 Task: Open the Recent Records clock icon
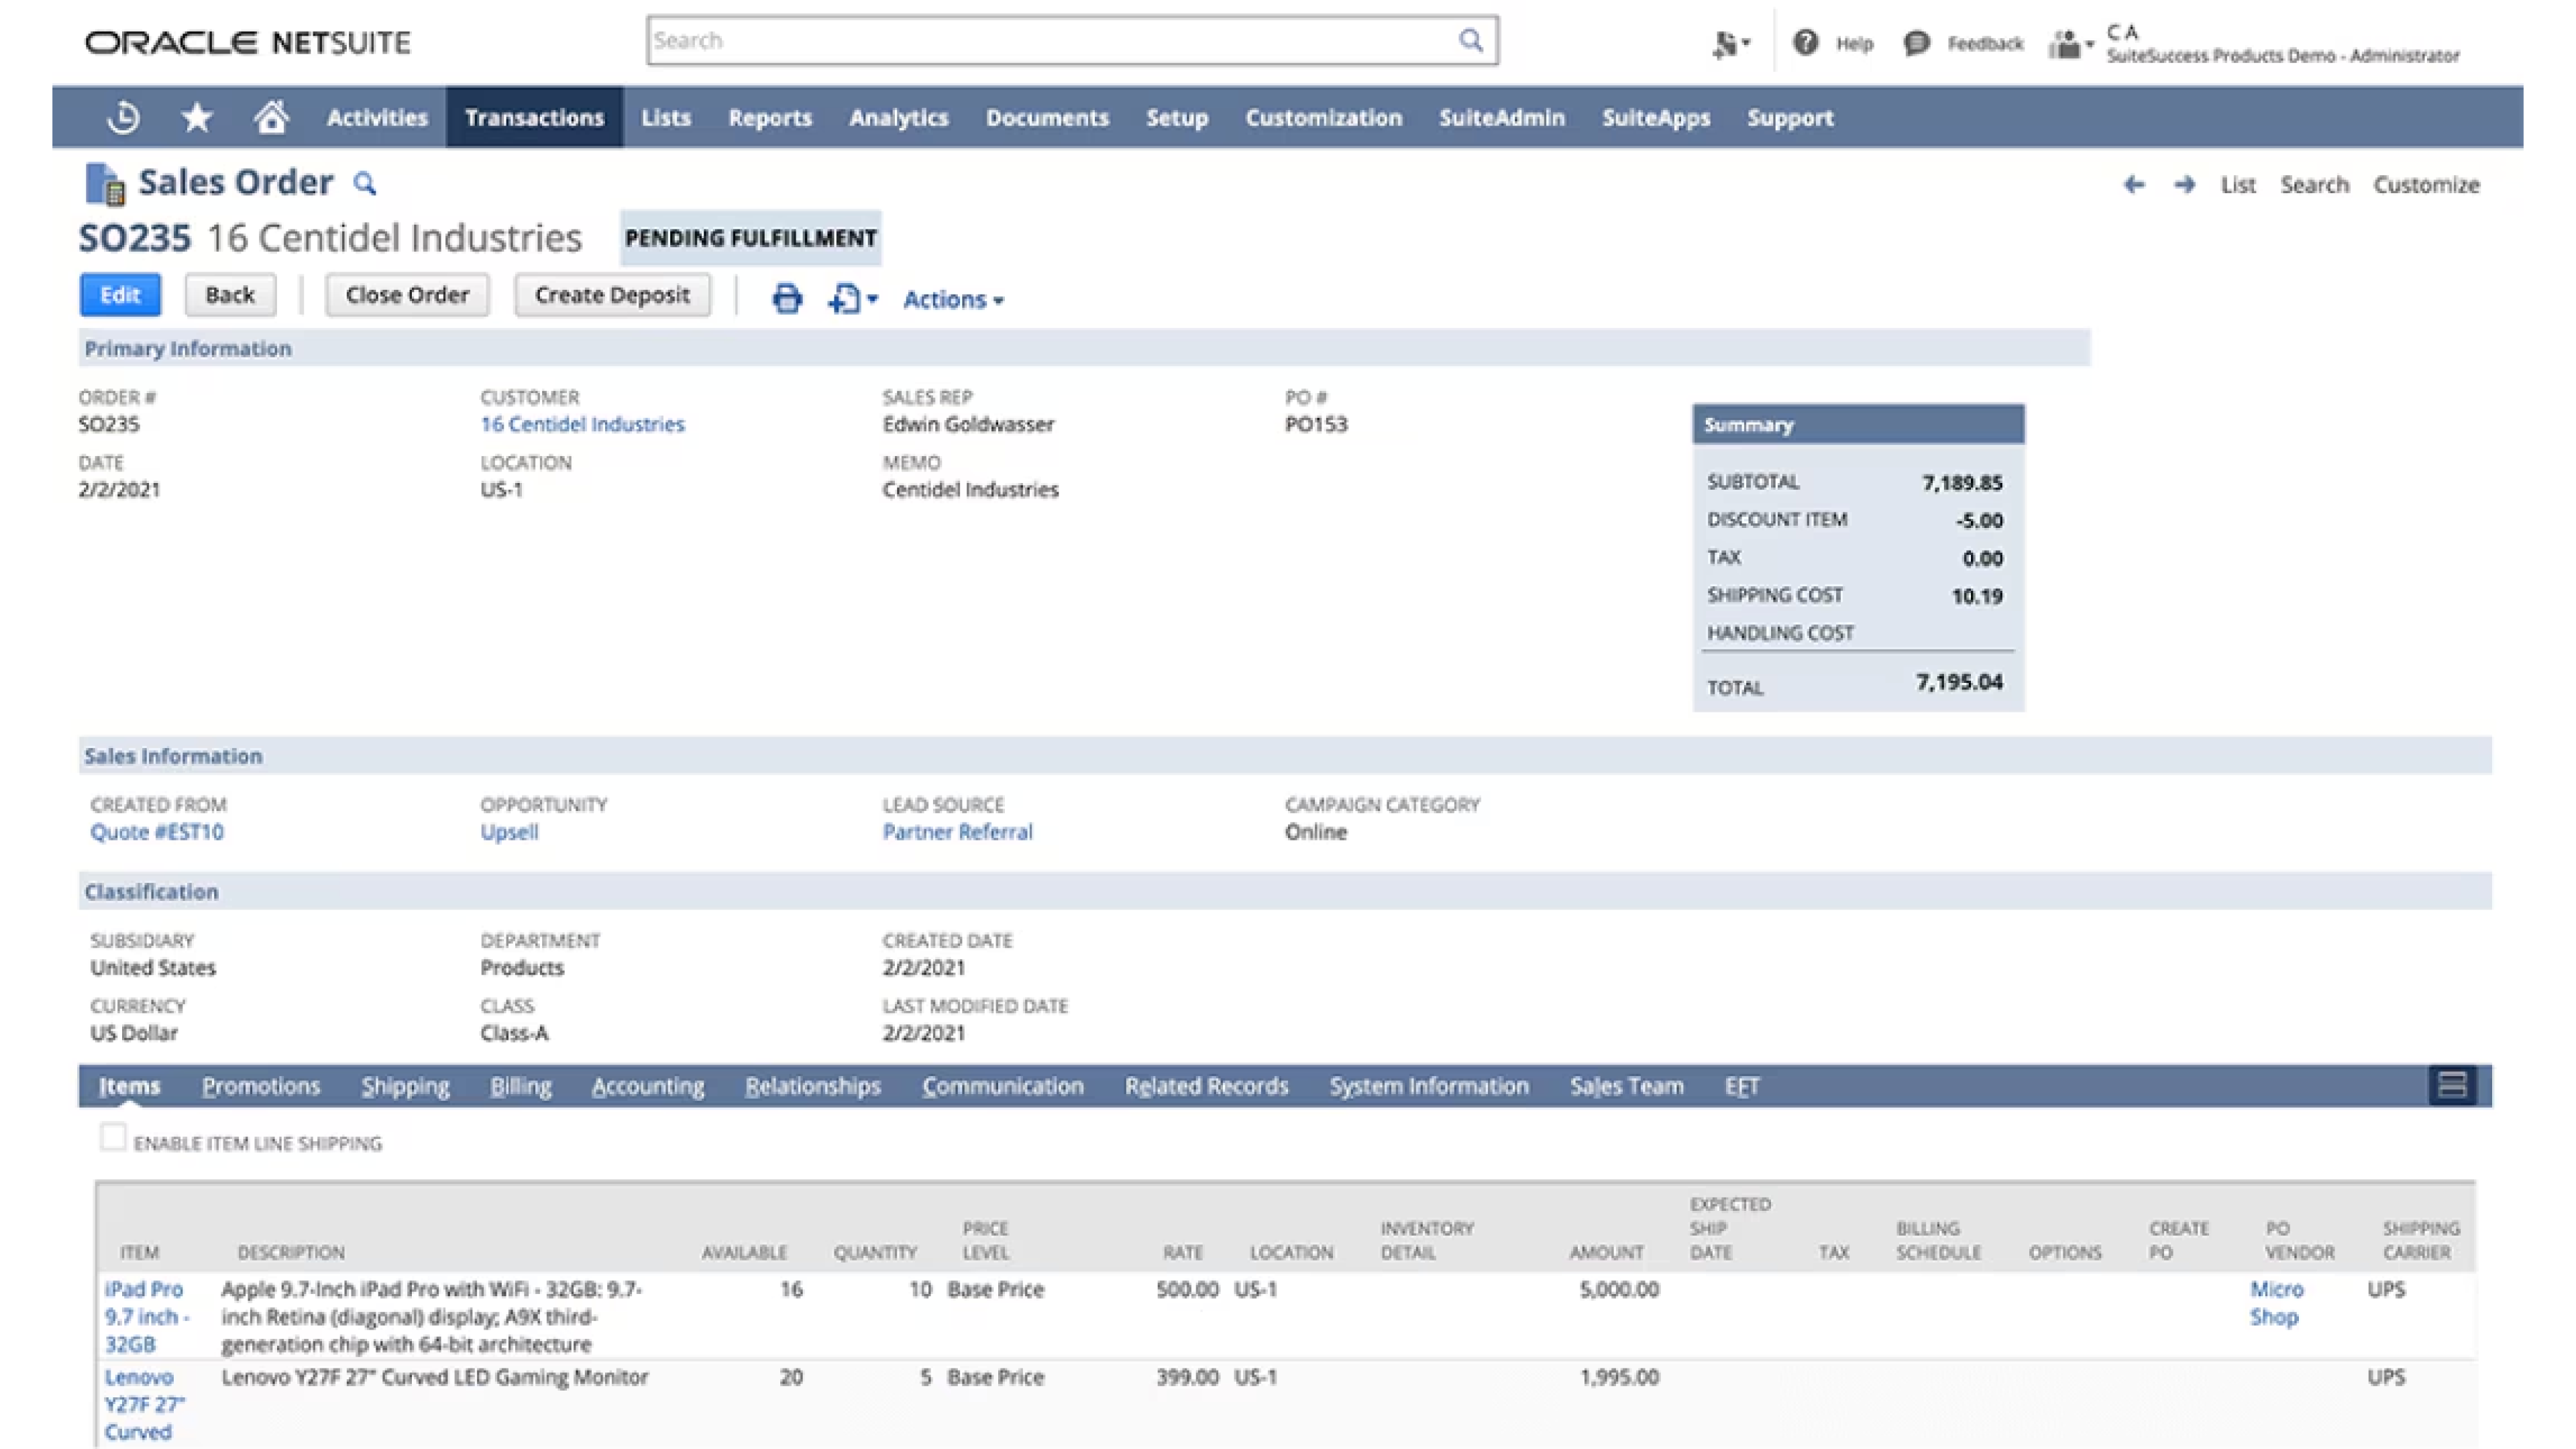pos(123,118)
